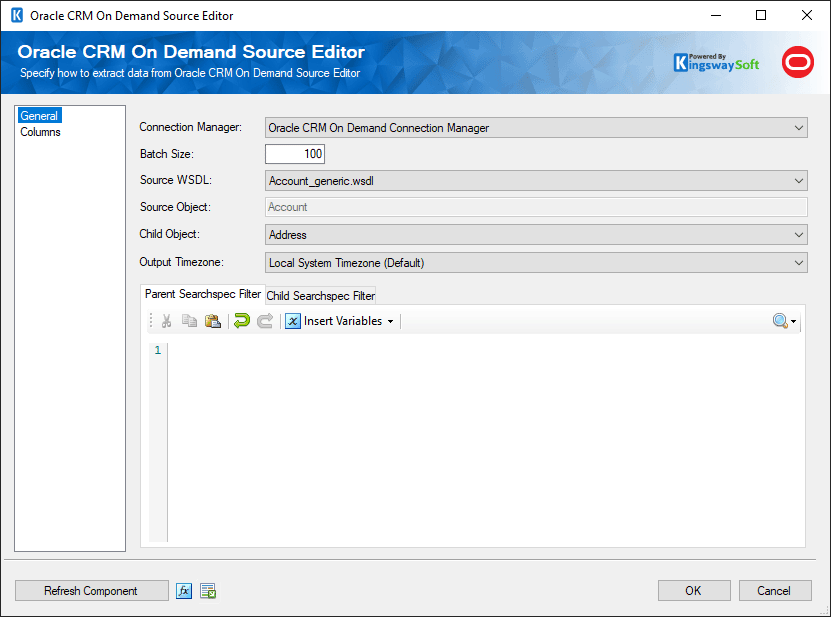Viewport: 831px width, 617px height.
Task: Select the Columns page
Action: point(40,132)
